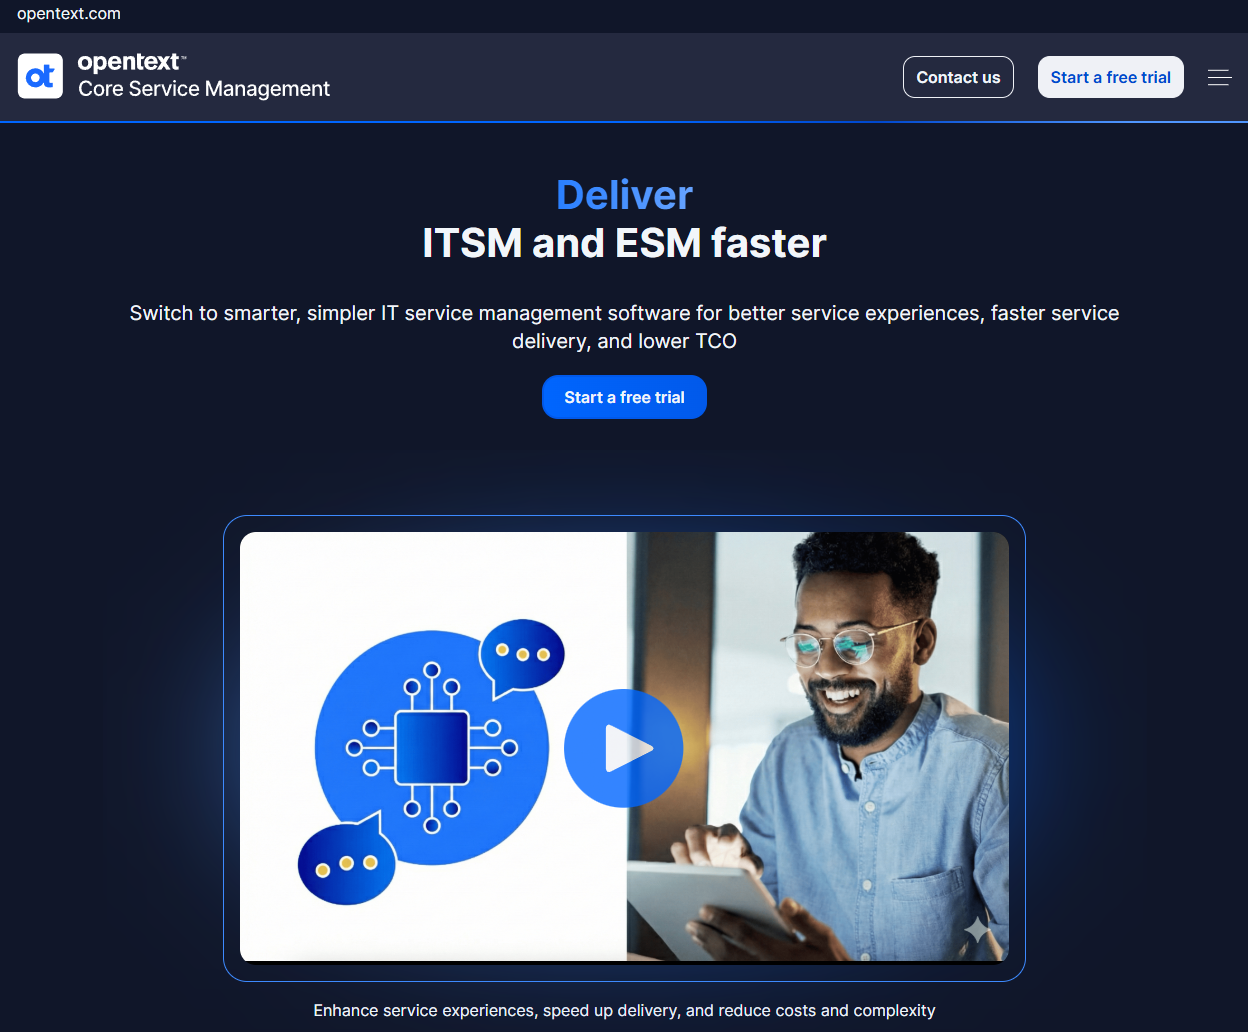Click the service experiences caption below video
The image size is (1248, 1032).
(624, 1010)
